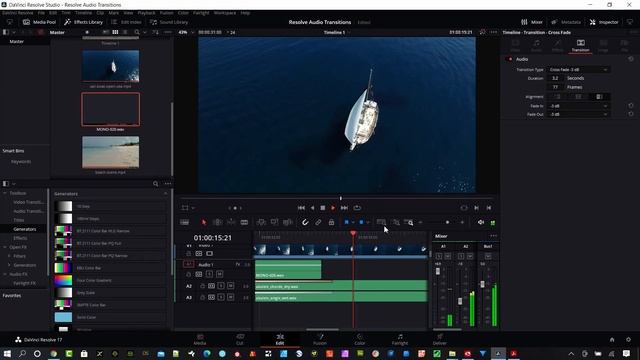The height and width of the screenshot is (360, 640).
Task: Toggle the Loop playback icon
Action: tap(357, 208)
